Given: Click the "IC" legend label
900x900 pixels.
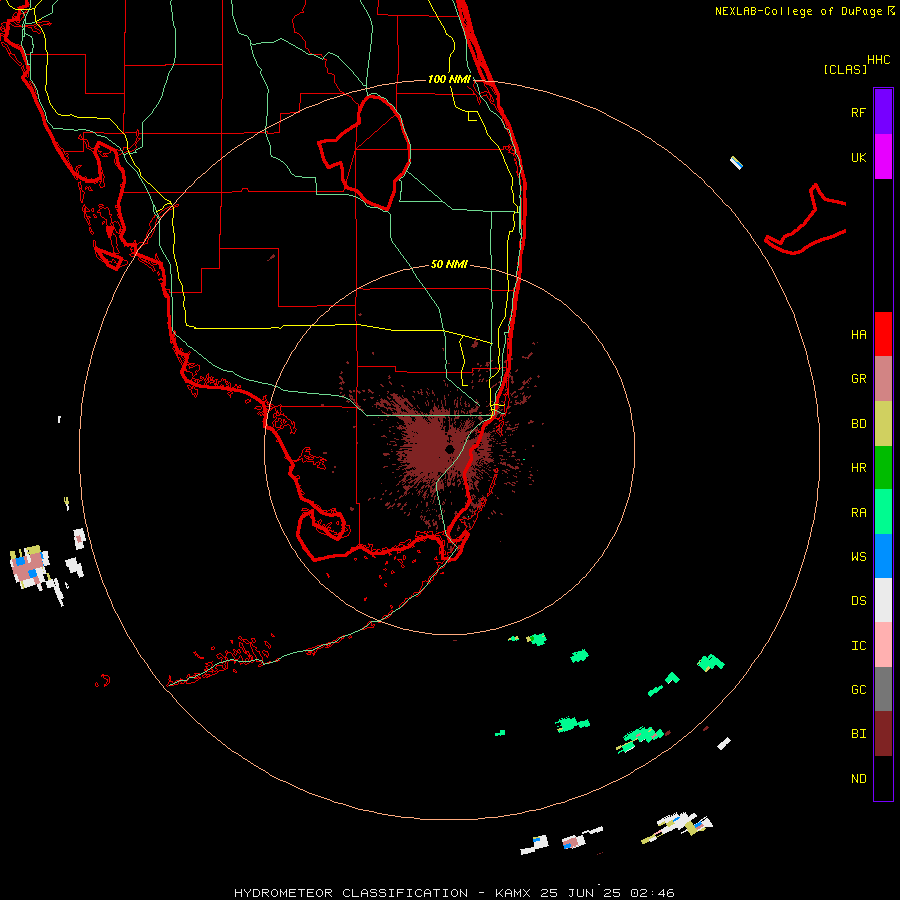Looking at the screenshot, I should 858,645.
